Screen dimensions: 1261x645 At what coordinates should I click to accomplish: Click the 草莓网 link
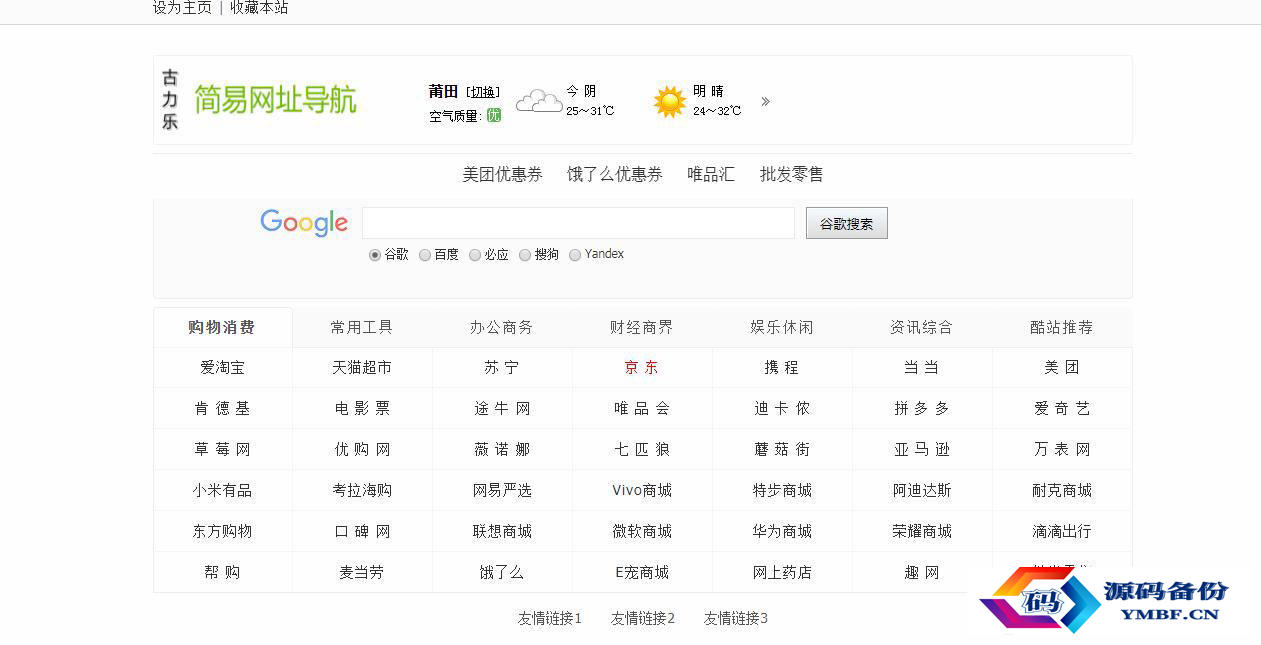[x=222, y=450]
